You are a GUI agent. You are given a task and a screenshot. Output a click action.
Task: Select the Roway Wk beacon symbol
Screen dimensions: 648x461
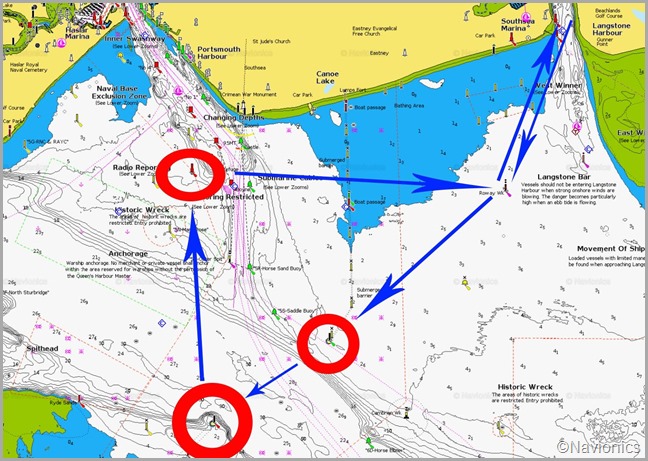[x=506, y=189]
